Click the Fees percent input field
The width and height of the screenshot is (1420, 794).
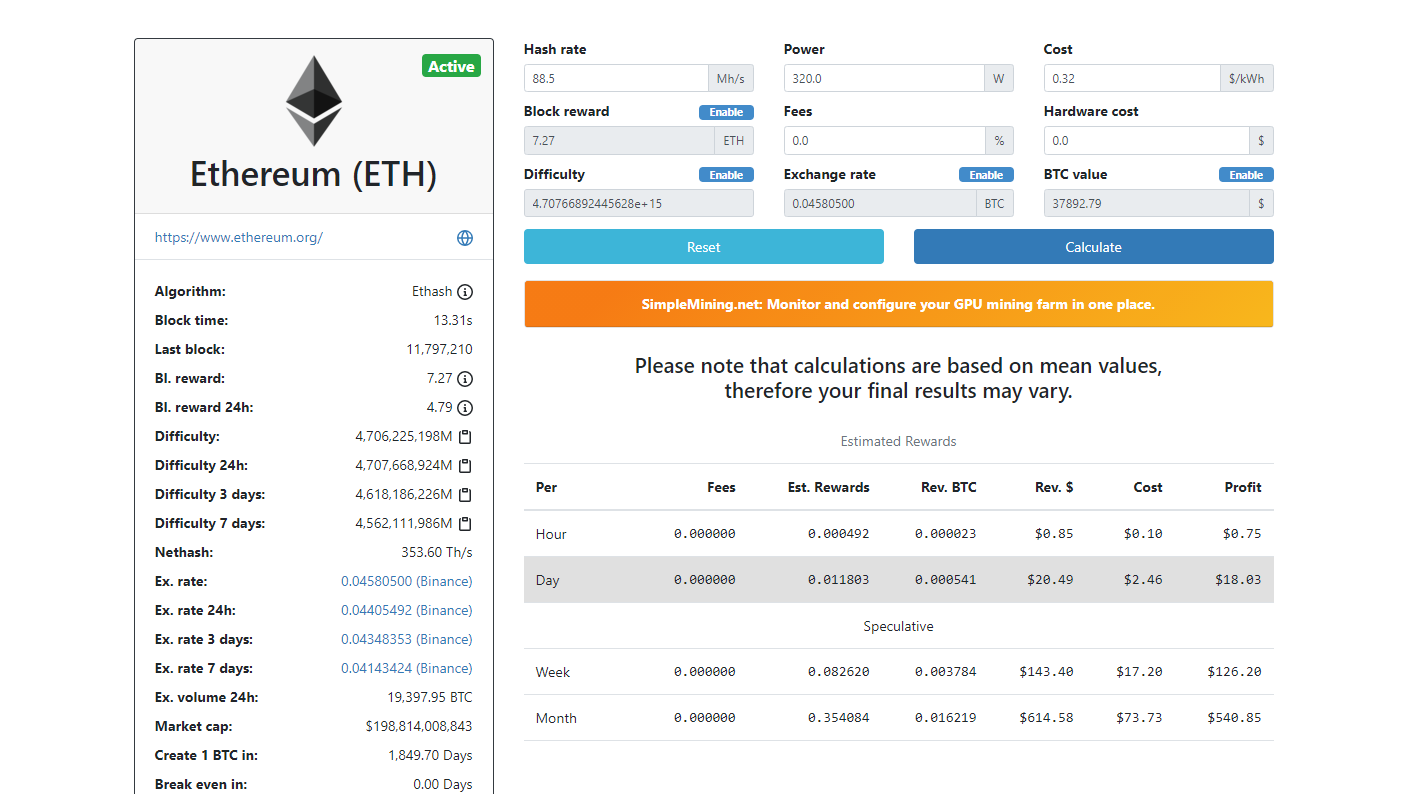pyautogui.click(x=884, y=141)
